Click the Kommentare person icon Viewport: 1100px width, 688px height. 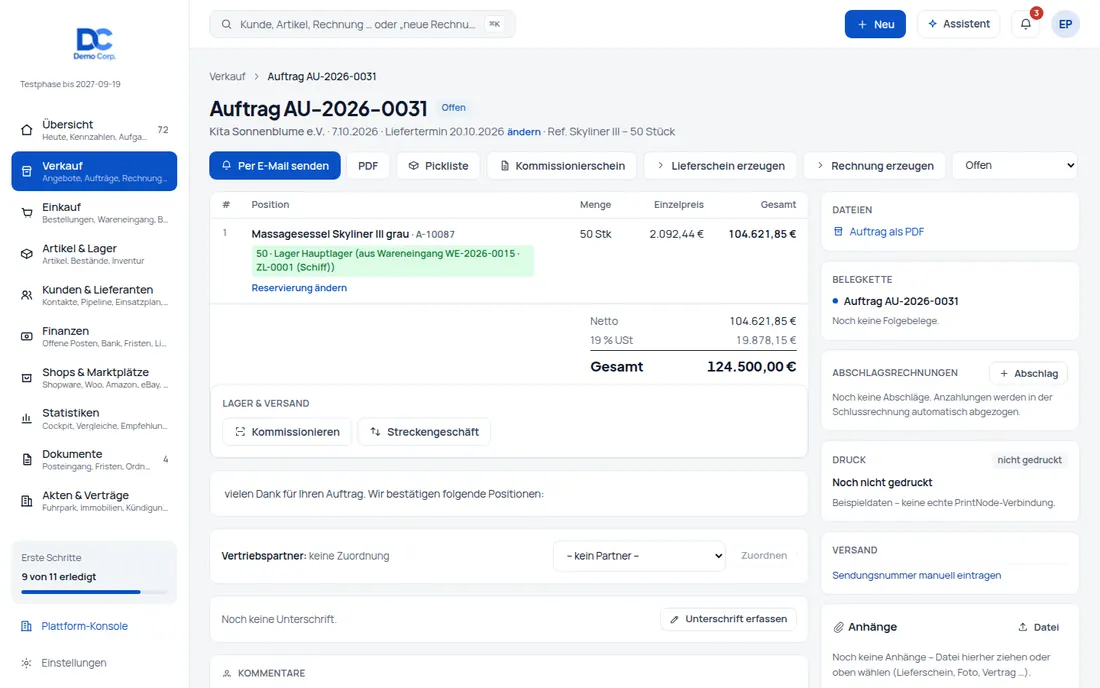coord(227,673)
